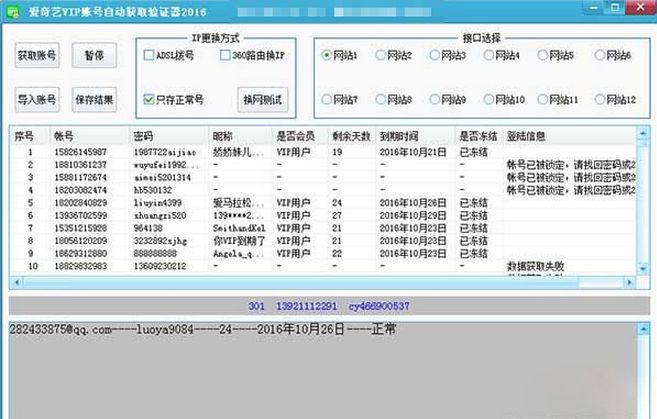Click the 序号 column header
Image resolution: width=657 pixels, height=419 pixels.
click(x=30, y=136)
